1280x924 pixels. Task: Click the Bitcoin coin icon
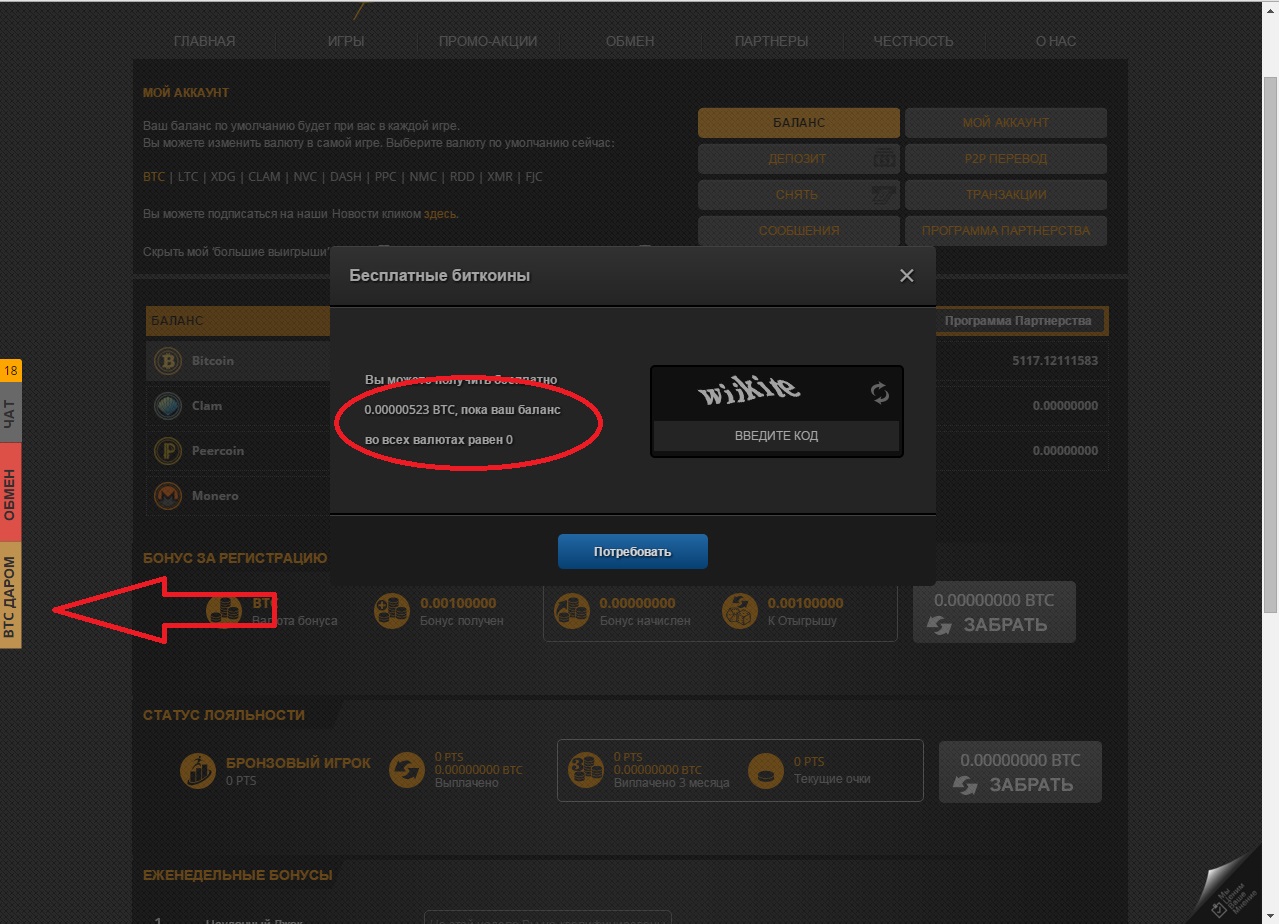[167, 361]
